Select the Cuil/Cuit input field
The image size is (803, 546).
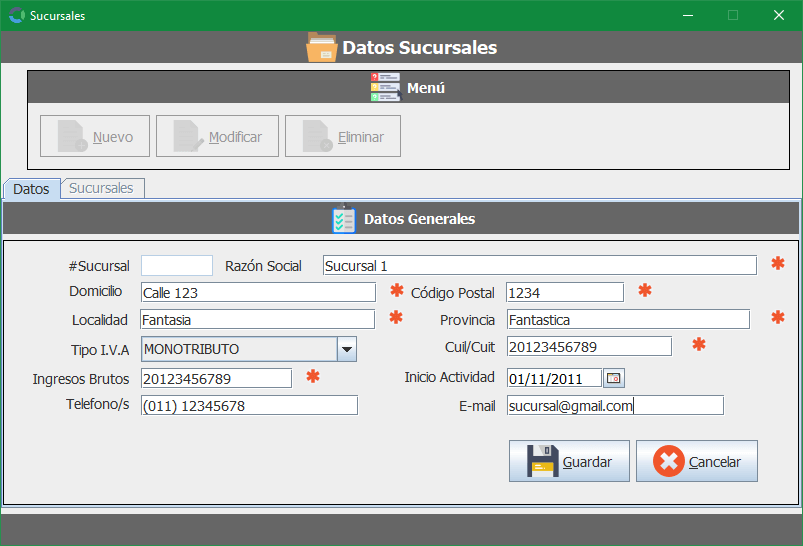pos(588,346)
